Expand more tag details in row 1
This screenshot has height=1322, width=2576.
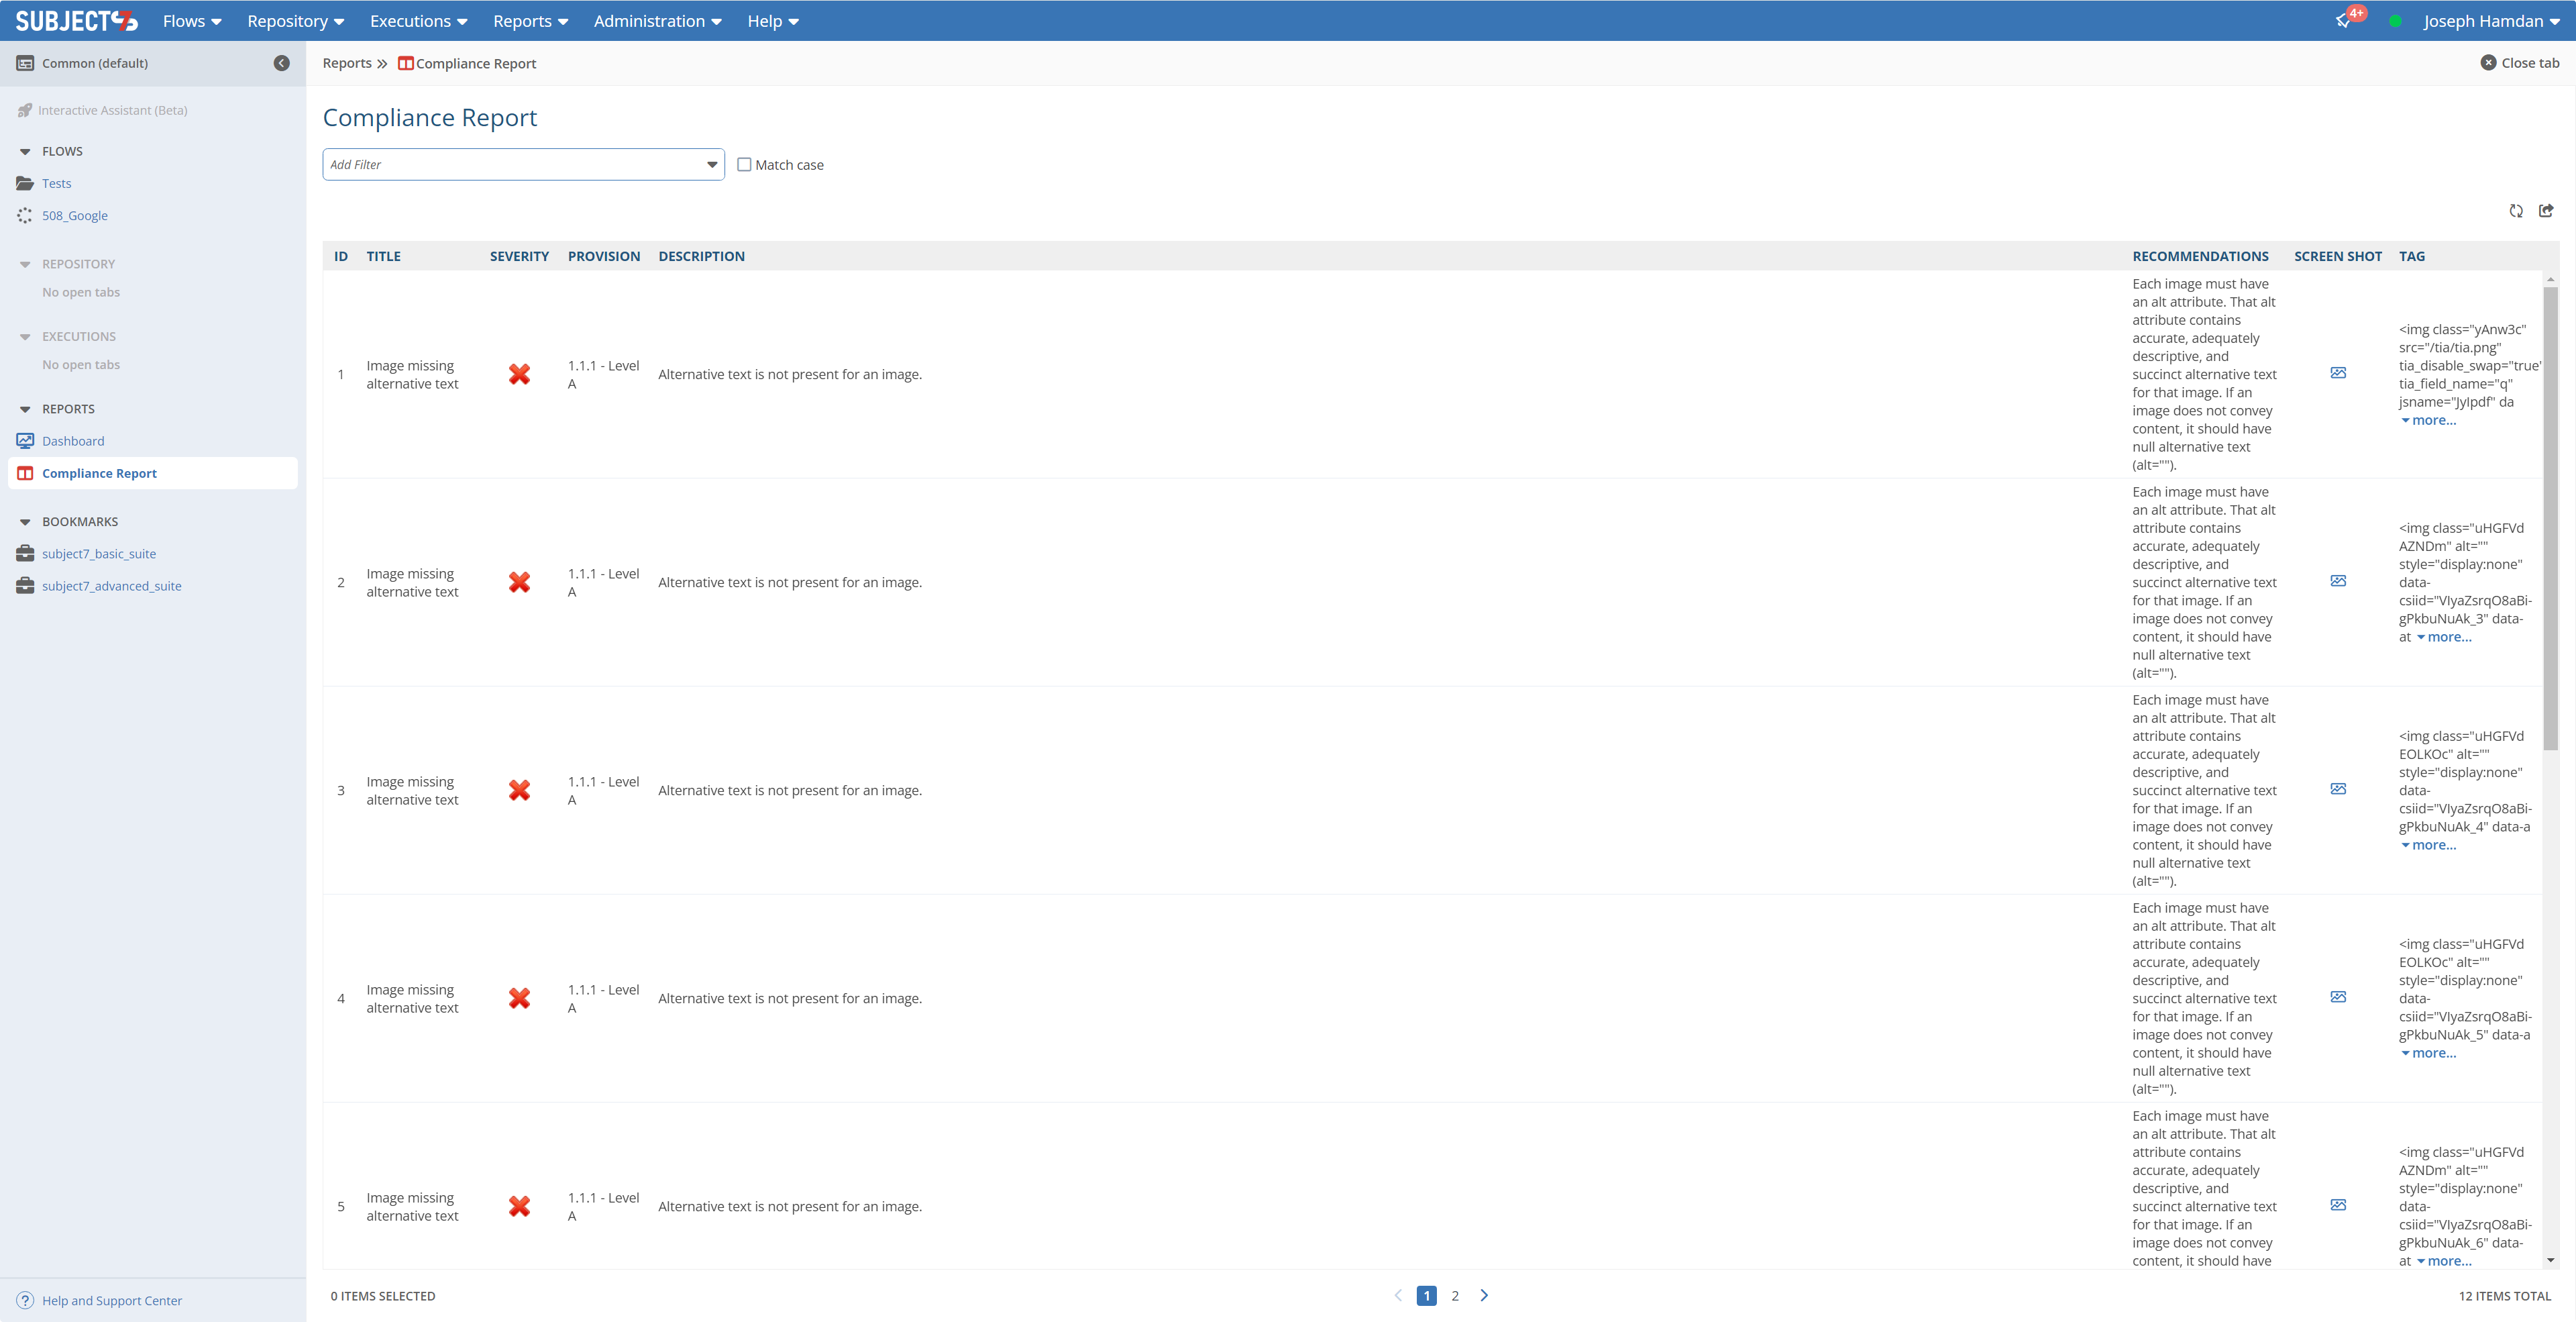point(2432,420)
